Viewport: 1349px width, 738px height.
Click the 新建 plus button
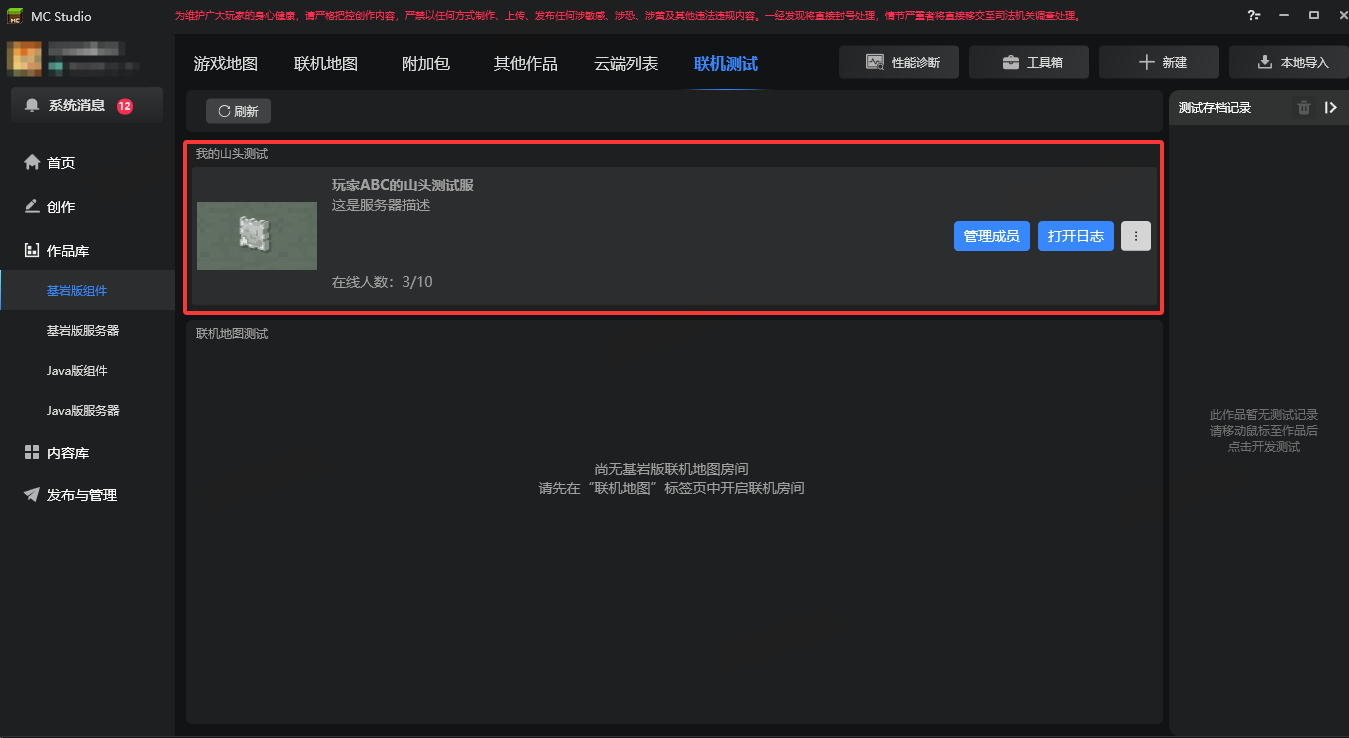pyautogui.click(x=1159, y=62)
